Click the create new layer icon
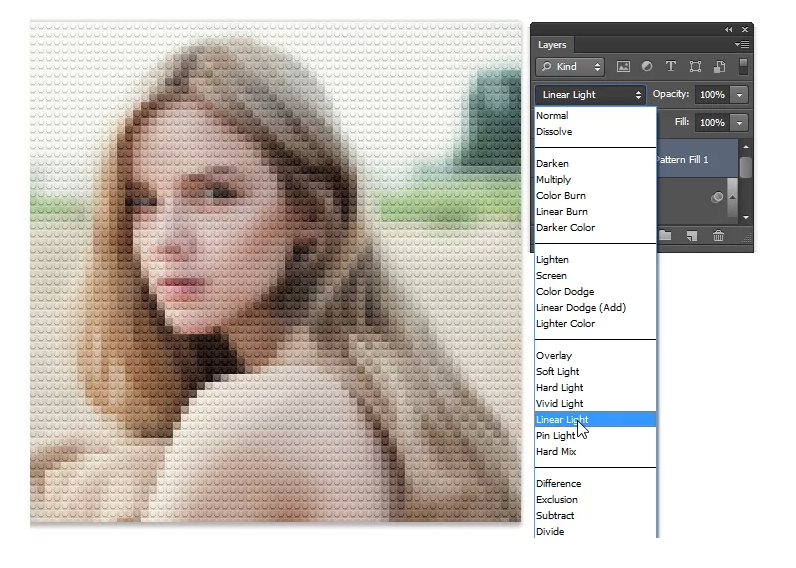This screenshot has width=796, height=568. (x=692, y=236)
